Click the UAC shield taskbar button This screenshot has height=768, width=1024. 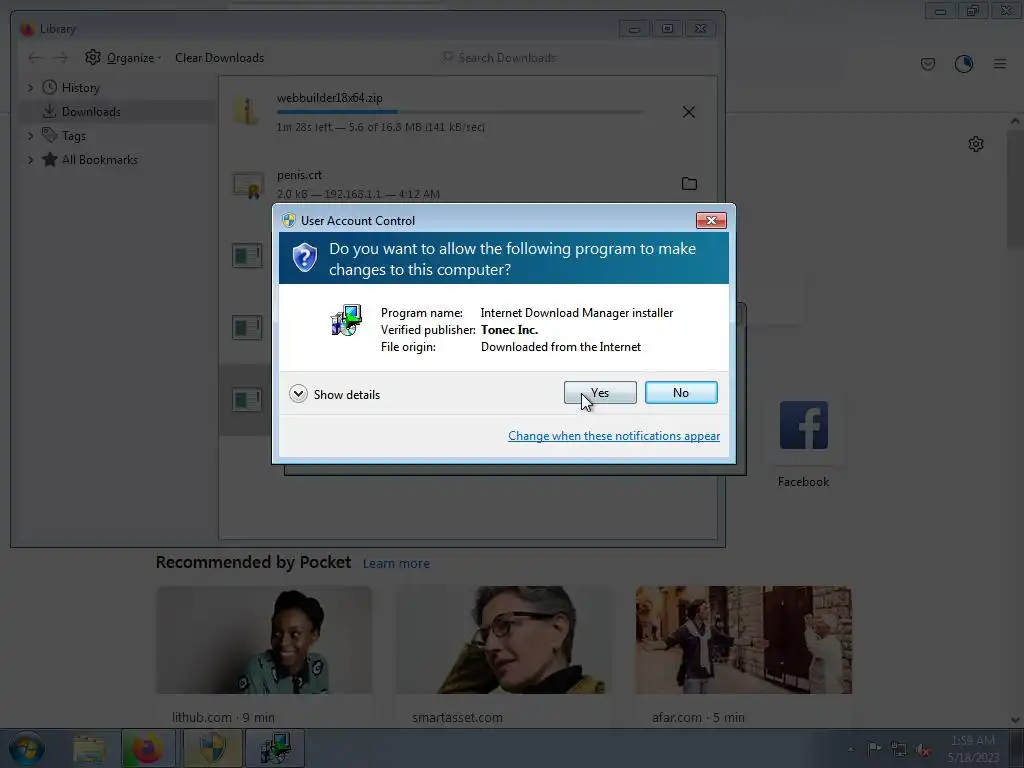tap(212, 748)
